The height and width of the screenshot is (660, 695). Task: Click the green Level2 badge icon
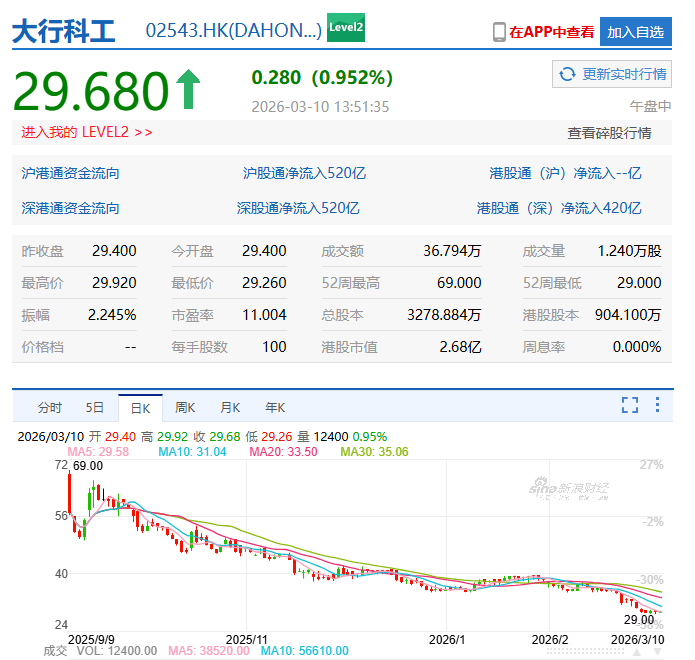(346, 29)
